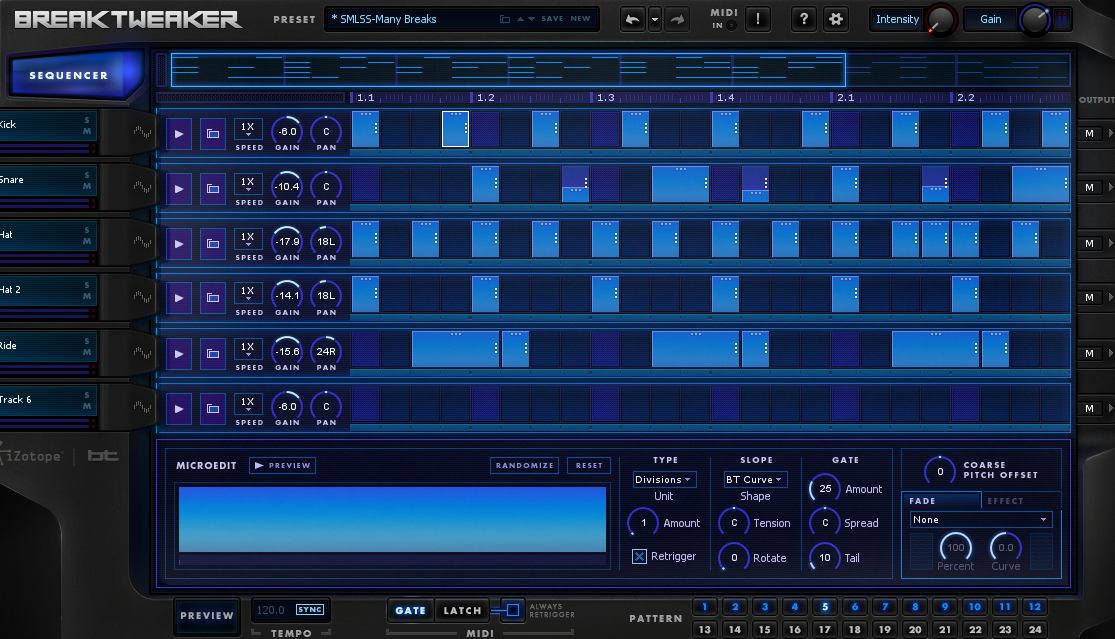The height and width of the screenshot is (639, 1115).
Task: Open the Hat track sample browser folder
Action: point(213,243)
